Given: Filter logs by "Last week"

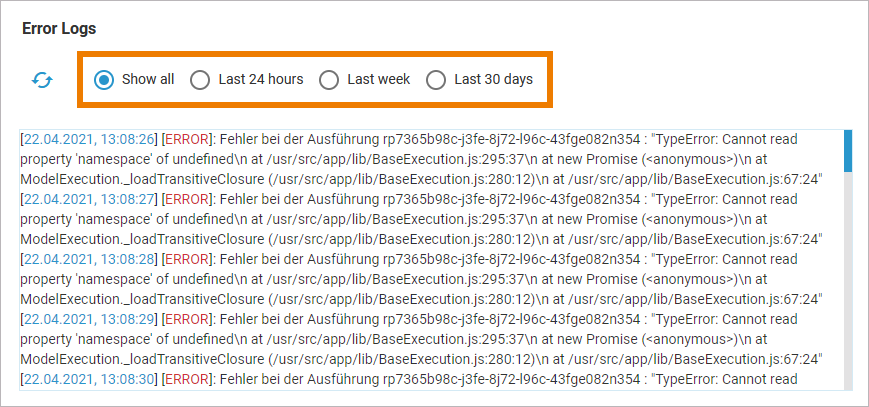Looking at the screenshot, I should pos(329,80).
